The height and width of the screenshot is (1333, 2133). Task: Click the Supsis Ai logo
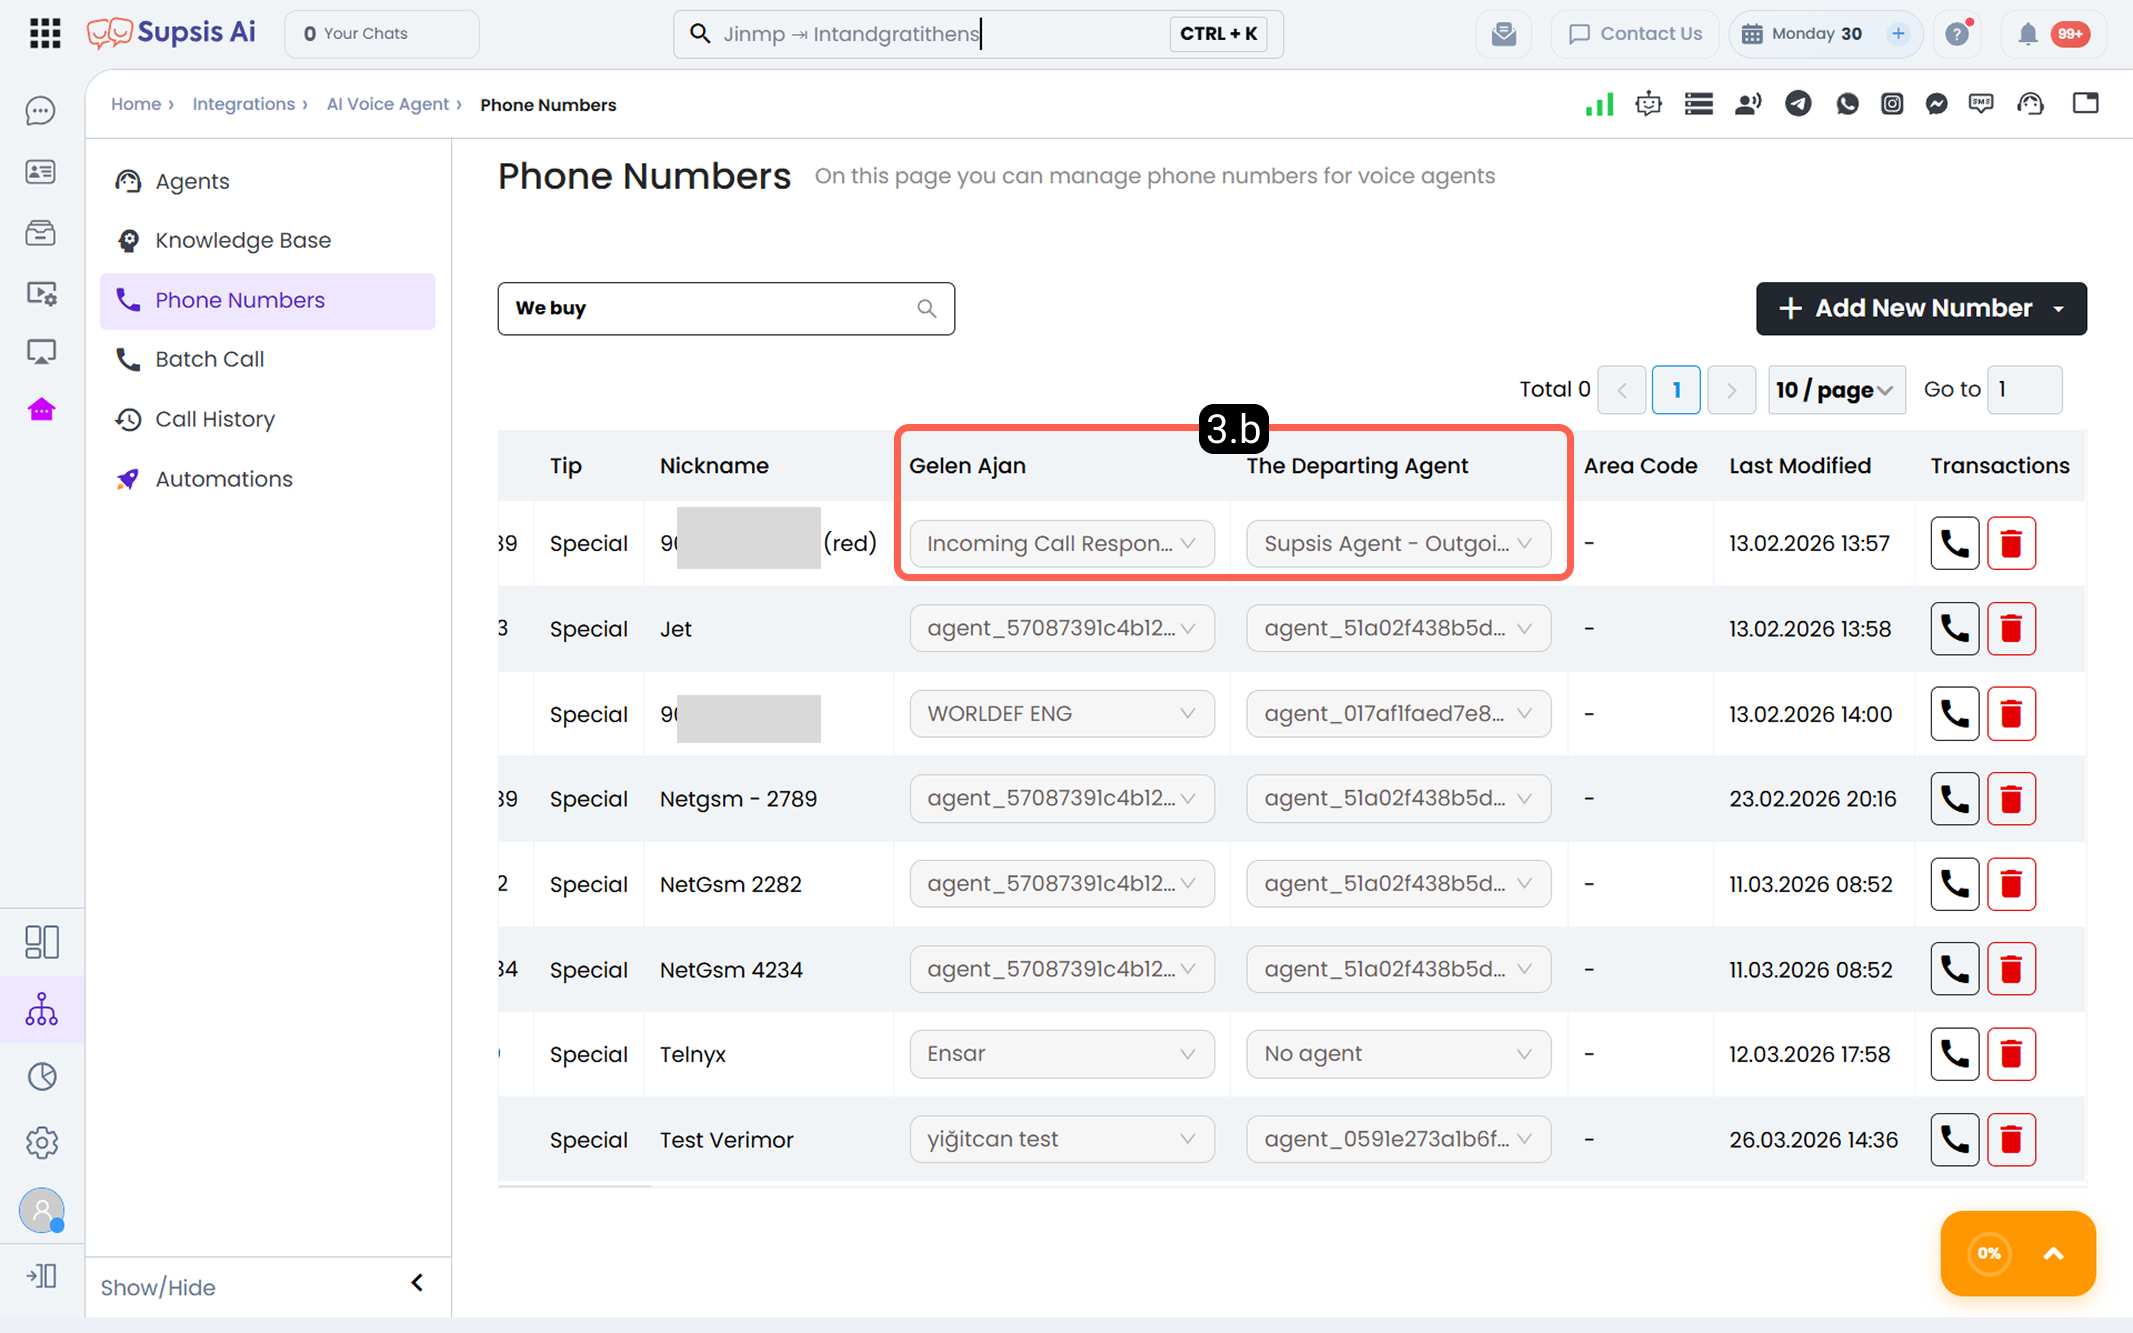(x=171, y=33)
